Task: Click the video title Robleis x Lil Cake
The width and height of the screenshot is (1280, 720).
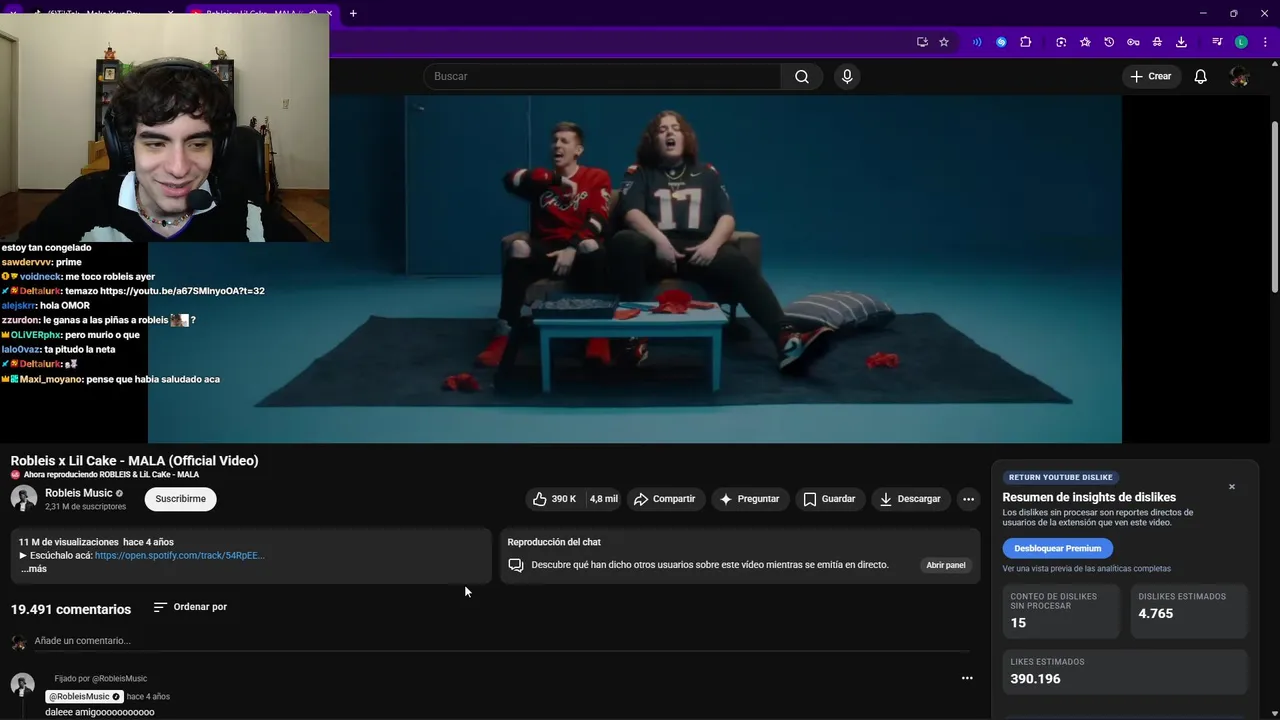Action: pos(135,461)
